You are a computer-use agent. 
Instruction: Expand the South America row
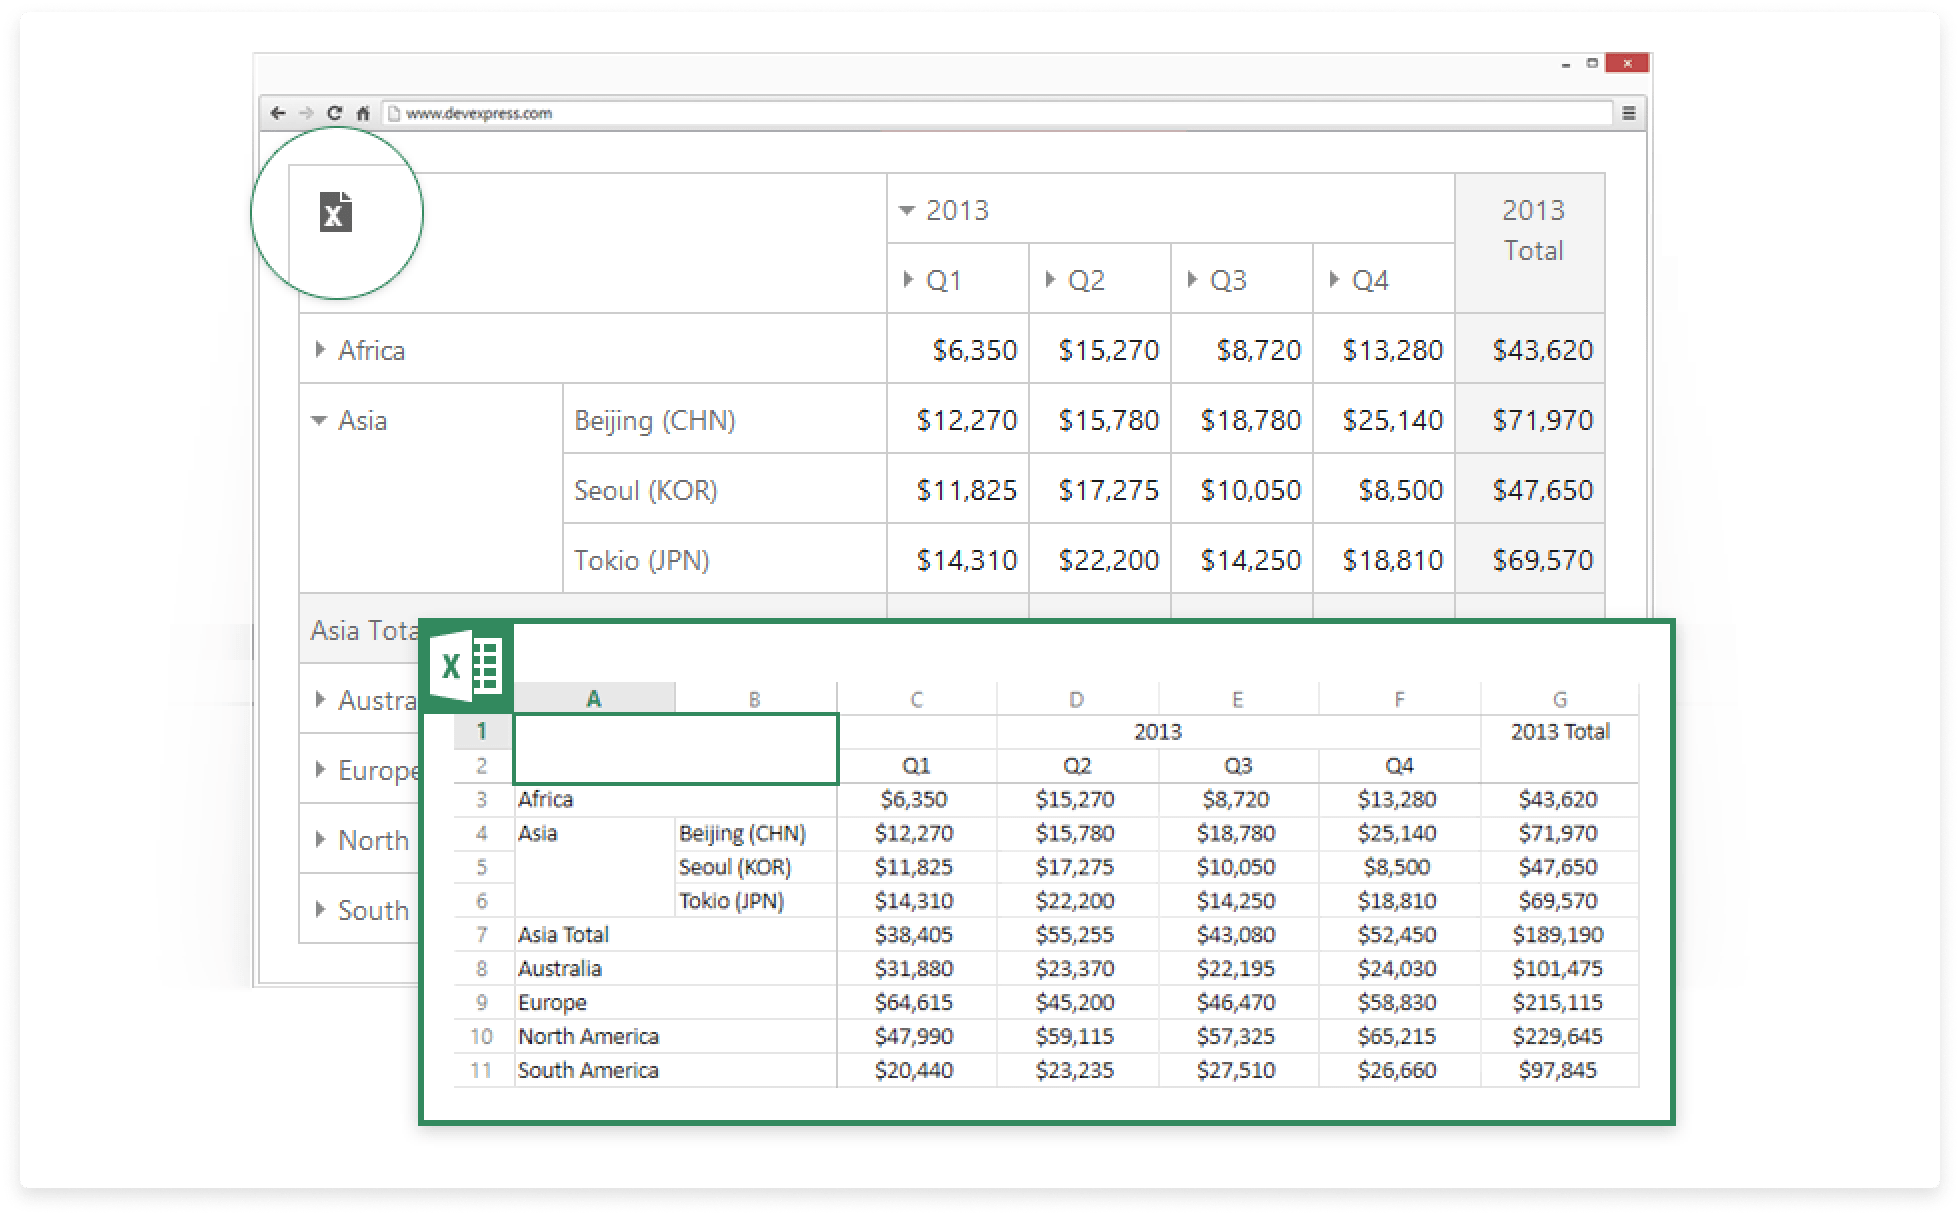[320, 909]
